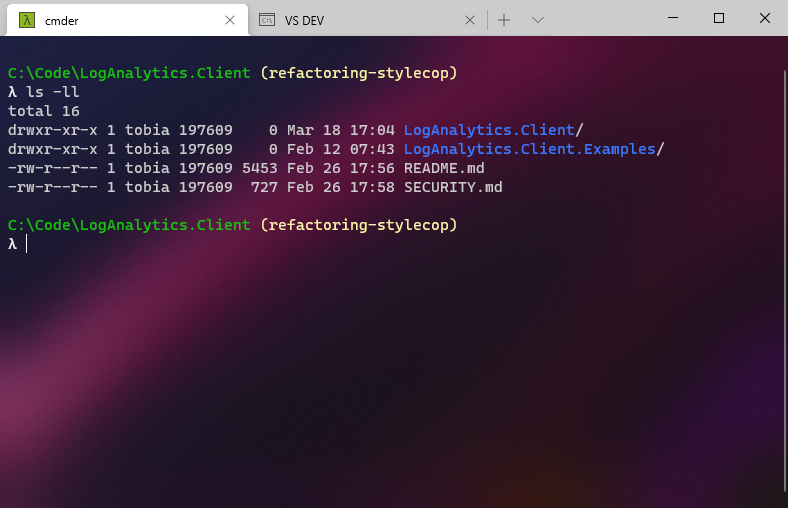Minimize the terminal window
Viewport: 788px width, 508px height.
click(x=672, y=18)
